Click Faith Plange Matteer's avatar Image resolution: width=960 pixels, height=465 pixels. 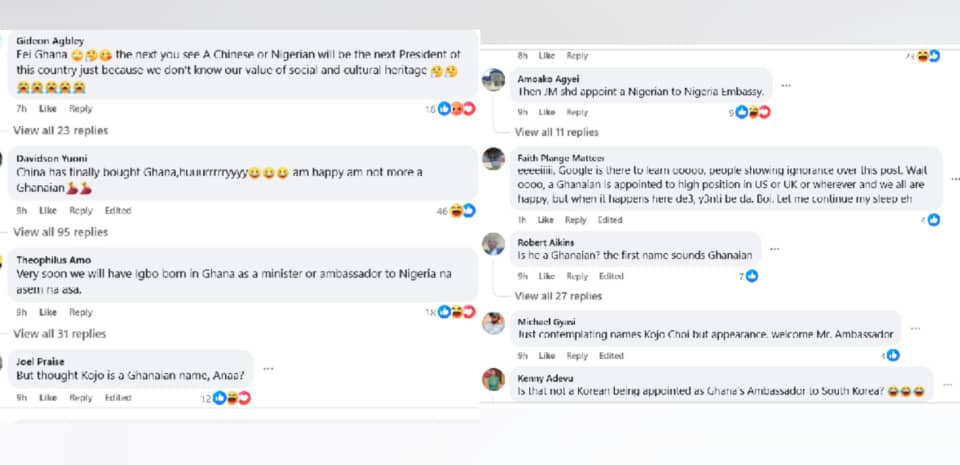[x=493, y=159]
